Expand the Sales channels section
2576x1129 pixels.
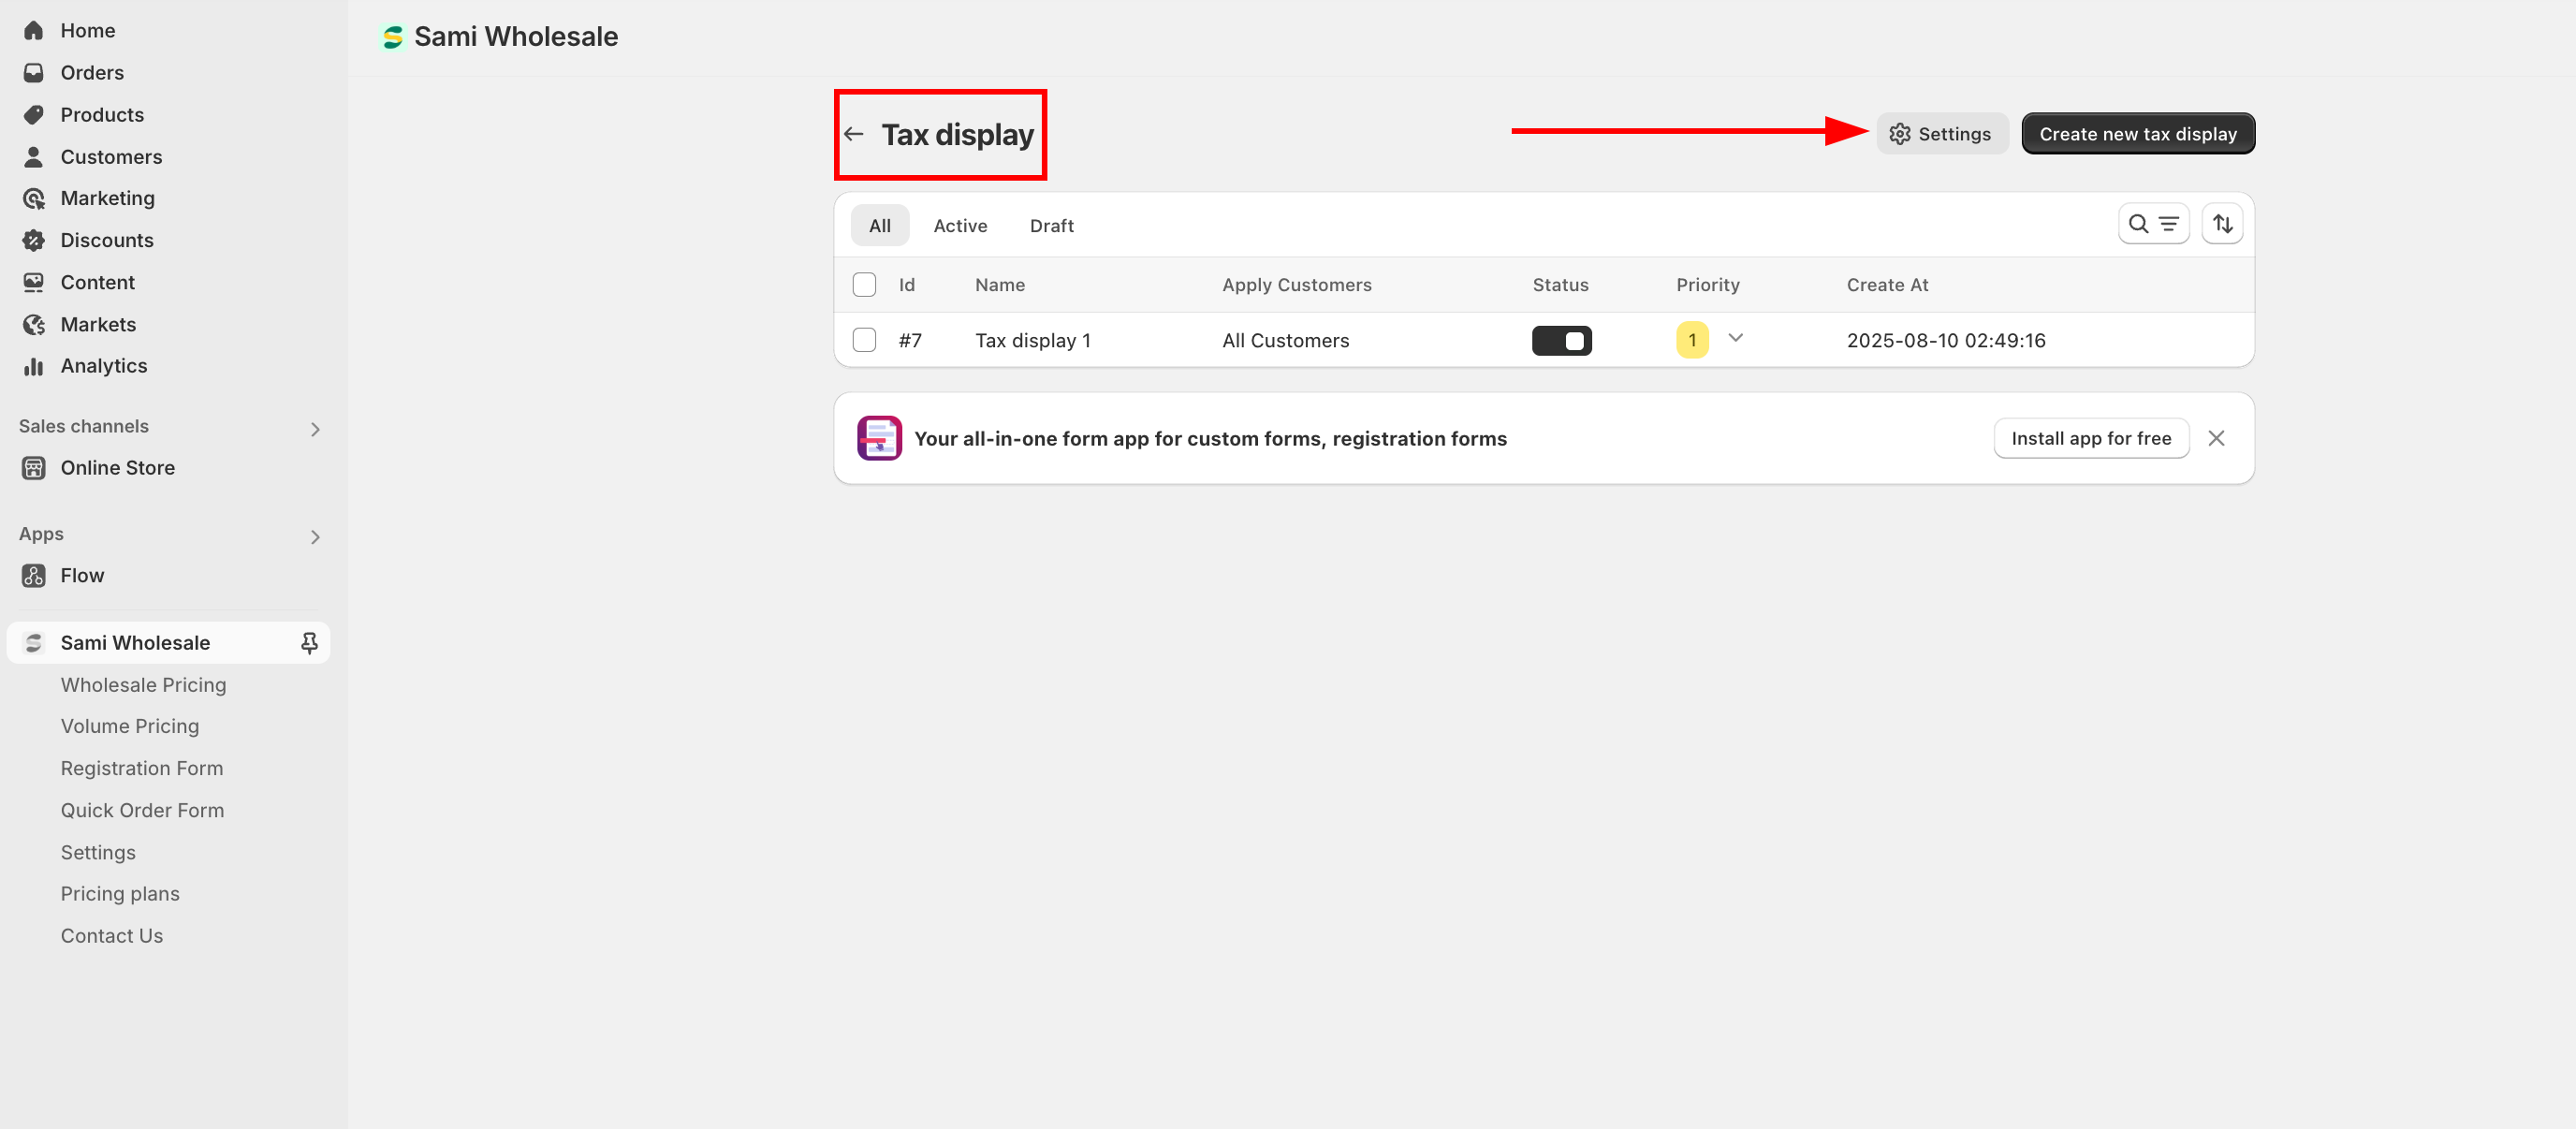click(315, 429)
